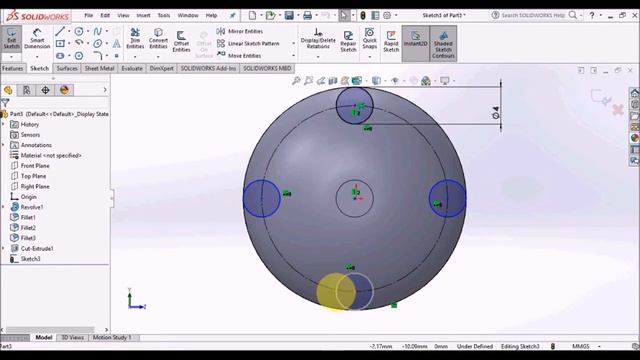Select the Arc sketch tool

pyautogui.click(x=79, y=43)
